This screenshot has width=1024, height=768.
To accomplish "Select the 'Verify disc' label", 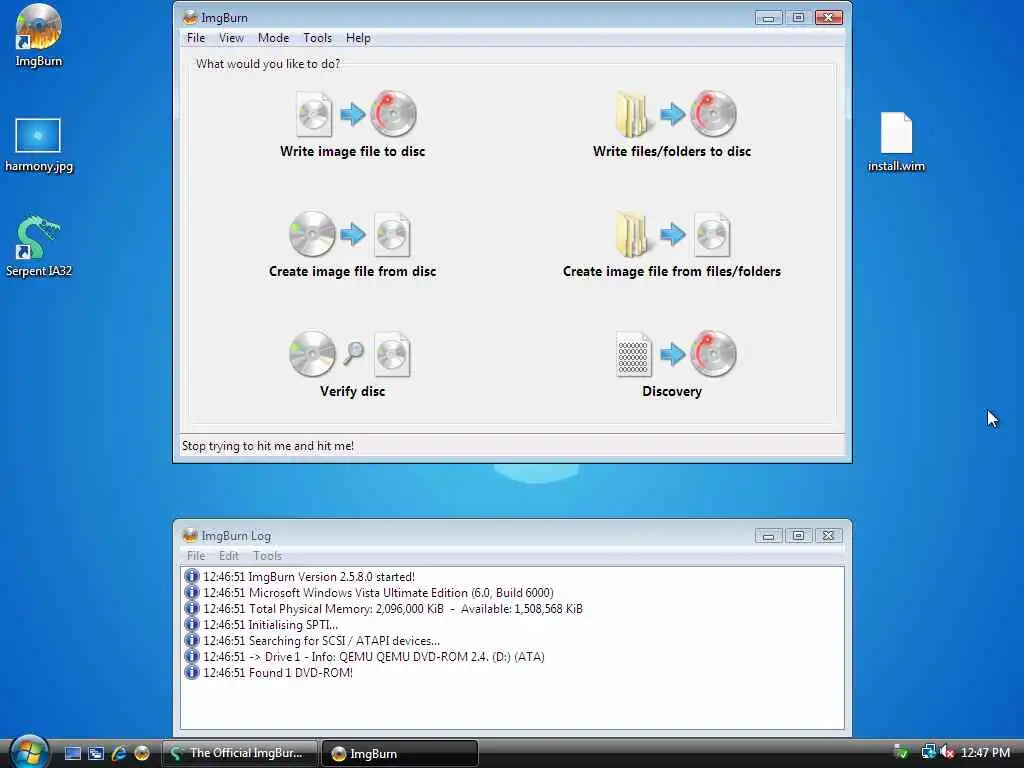I will pos(353,392).
